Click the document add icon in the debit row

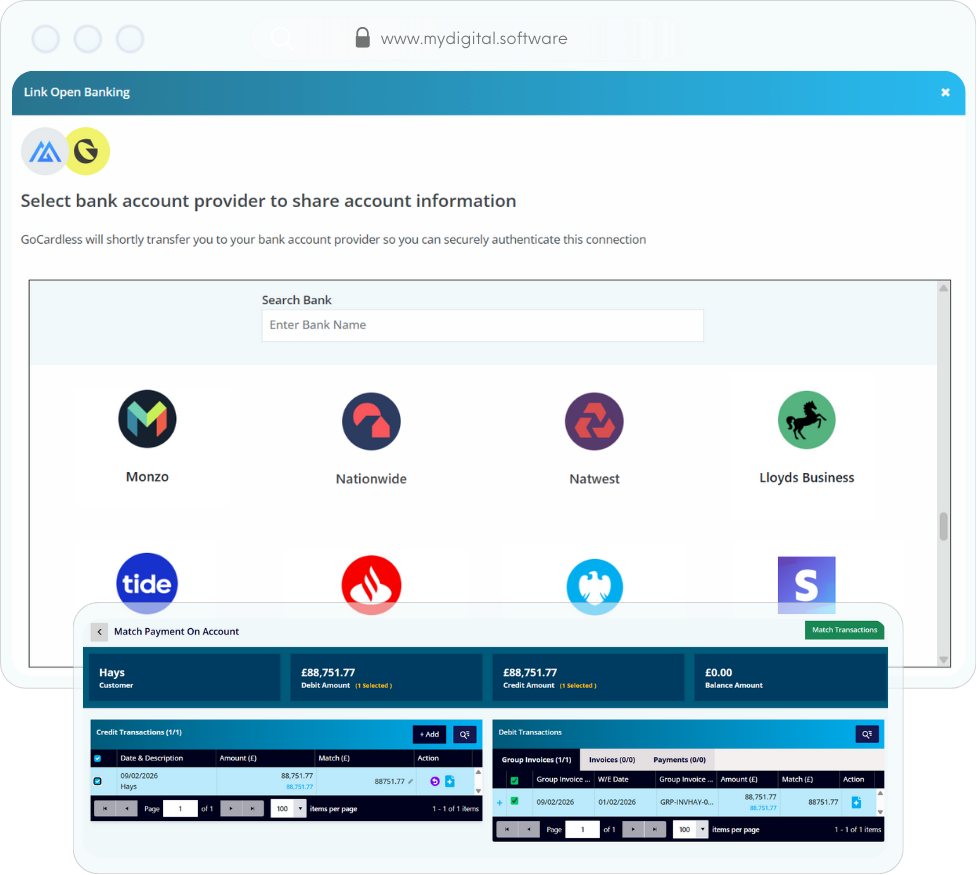pos(856,802)
